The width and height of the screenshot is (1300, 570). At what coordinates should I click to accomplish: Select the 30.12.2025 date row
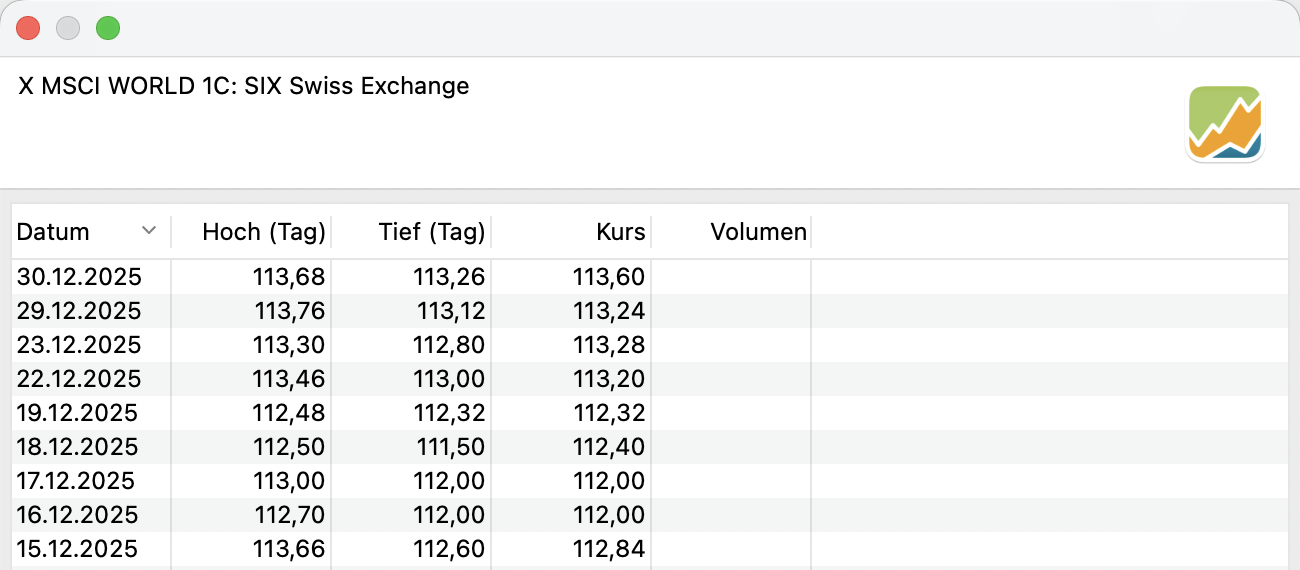coord(79,277)
